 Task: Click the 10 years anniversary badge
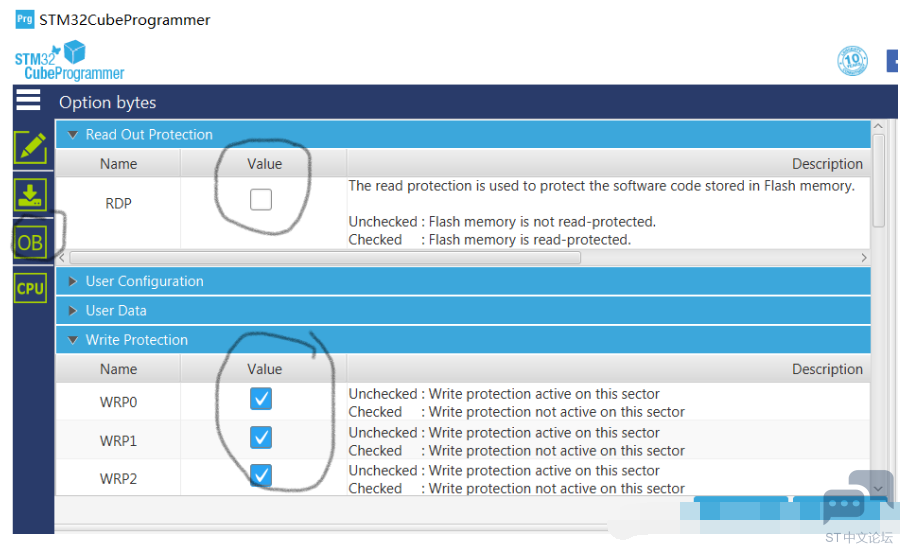coord(852,60)
